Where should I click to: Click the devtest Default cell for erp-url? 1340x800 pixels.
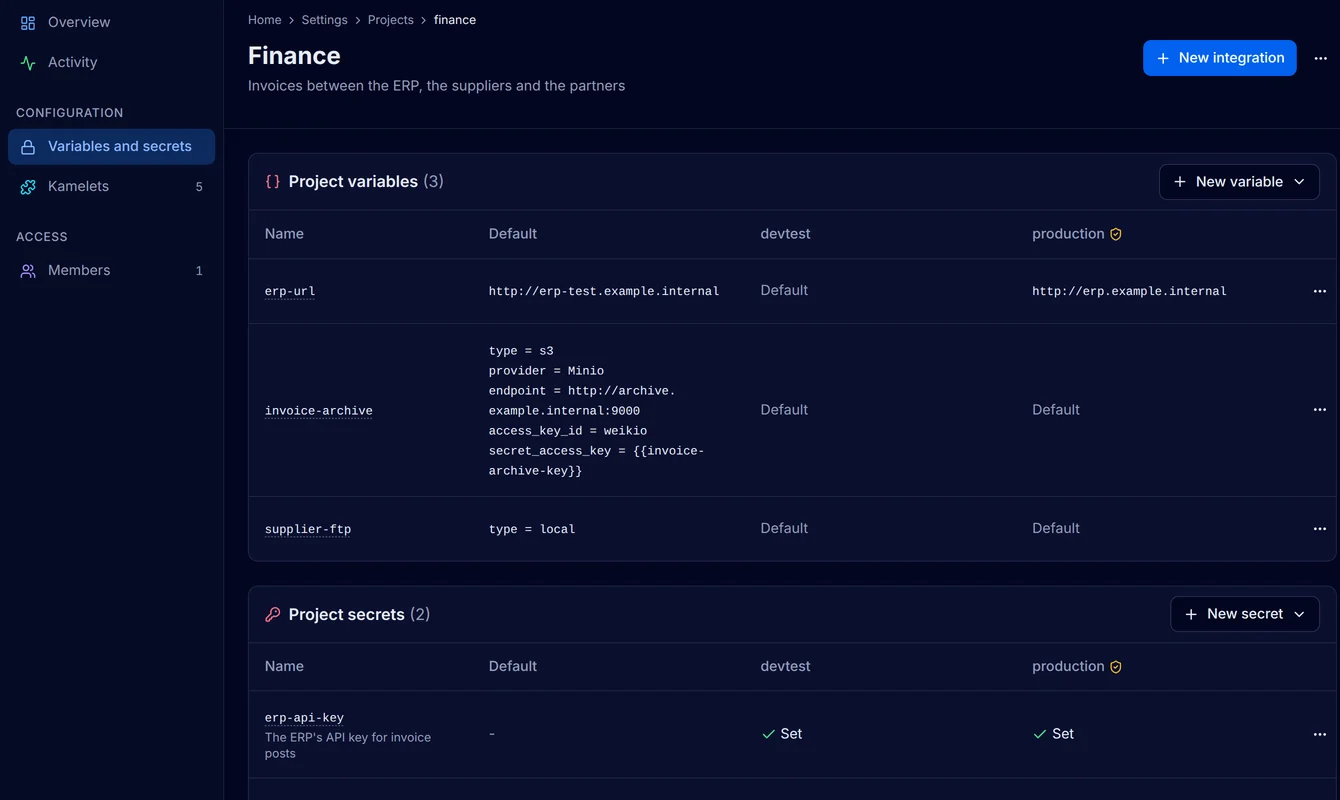pyautogui.click(x=784, y=290)
